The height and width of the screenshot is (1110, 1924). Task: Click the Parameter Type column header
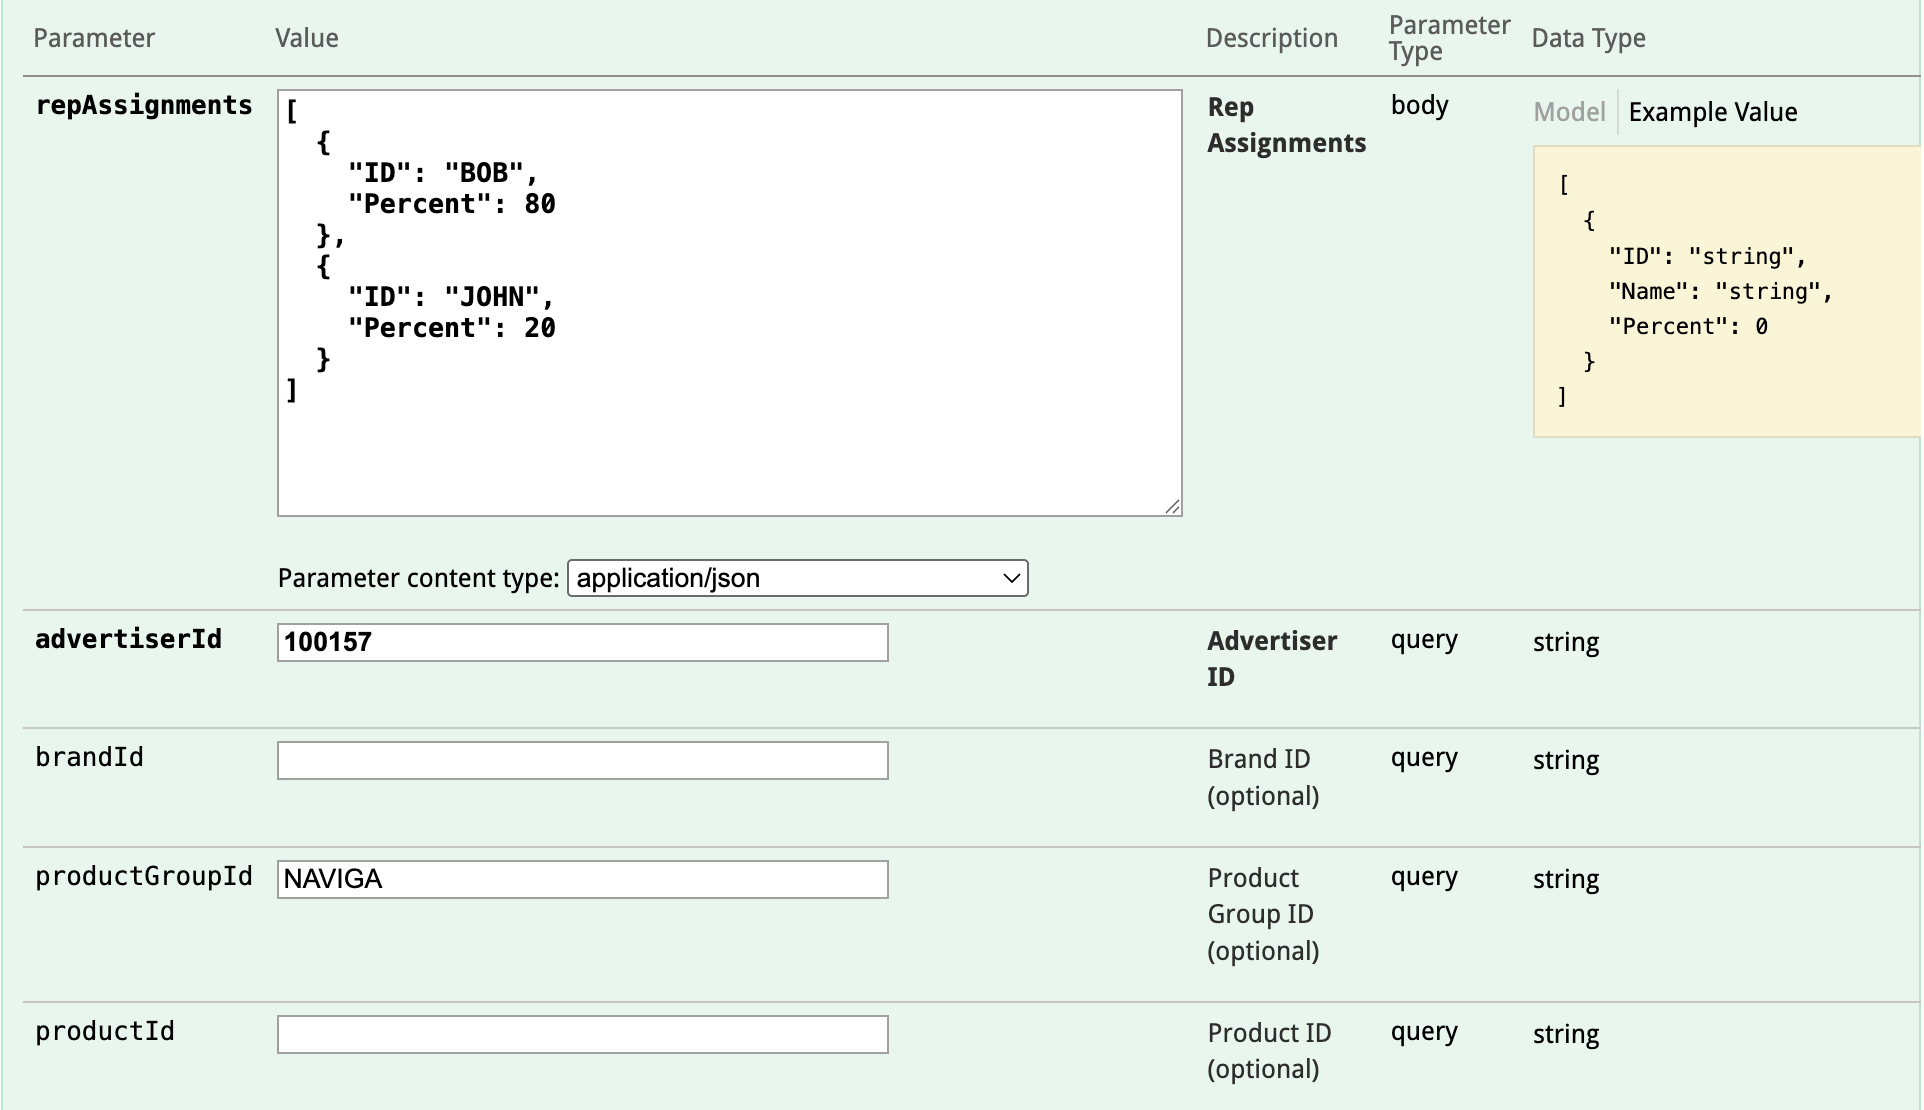(1448, 38)
